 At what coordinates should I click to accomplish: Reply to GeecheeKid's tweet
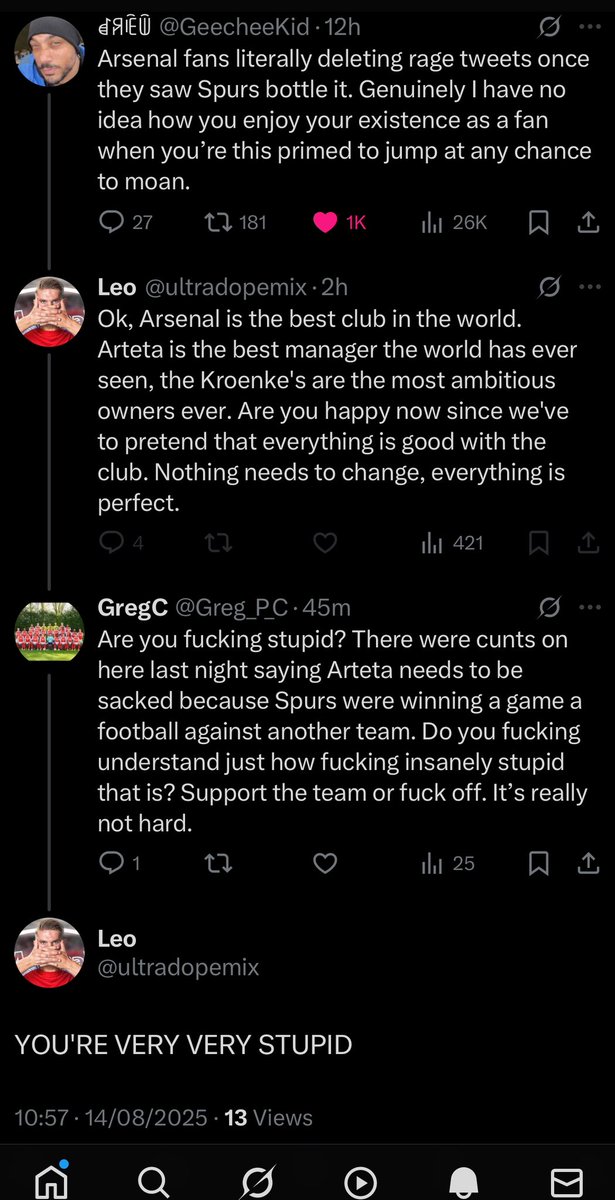[111, 222]
